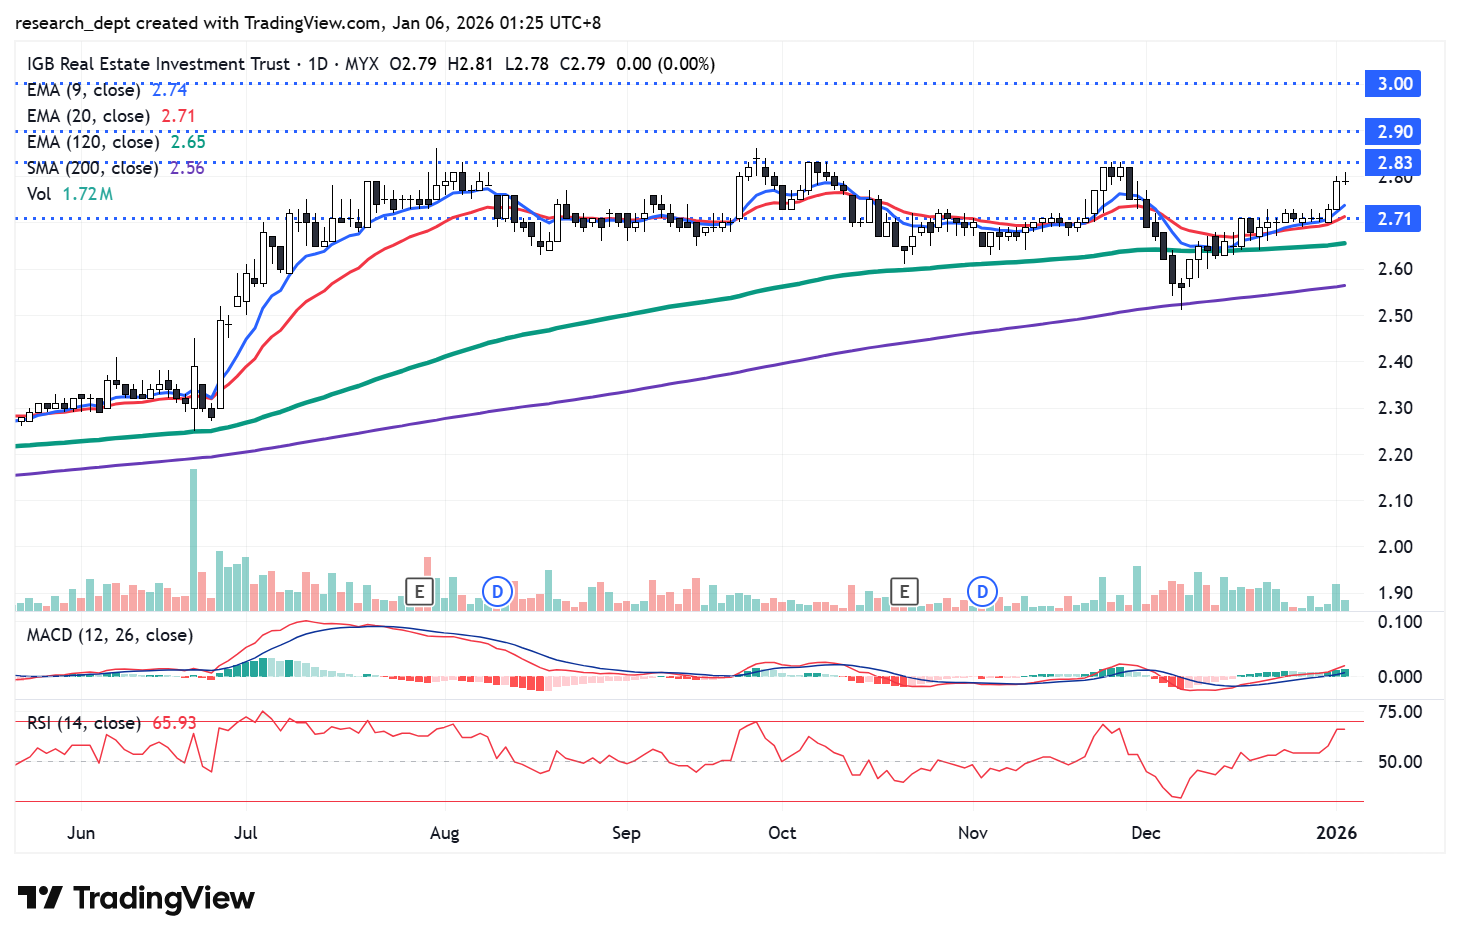The width and height of the screenshot is (1460, 943).
Task: Select the EMA (120, close) indicator label
Action: 92,142
